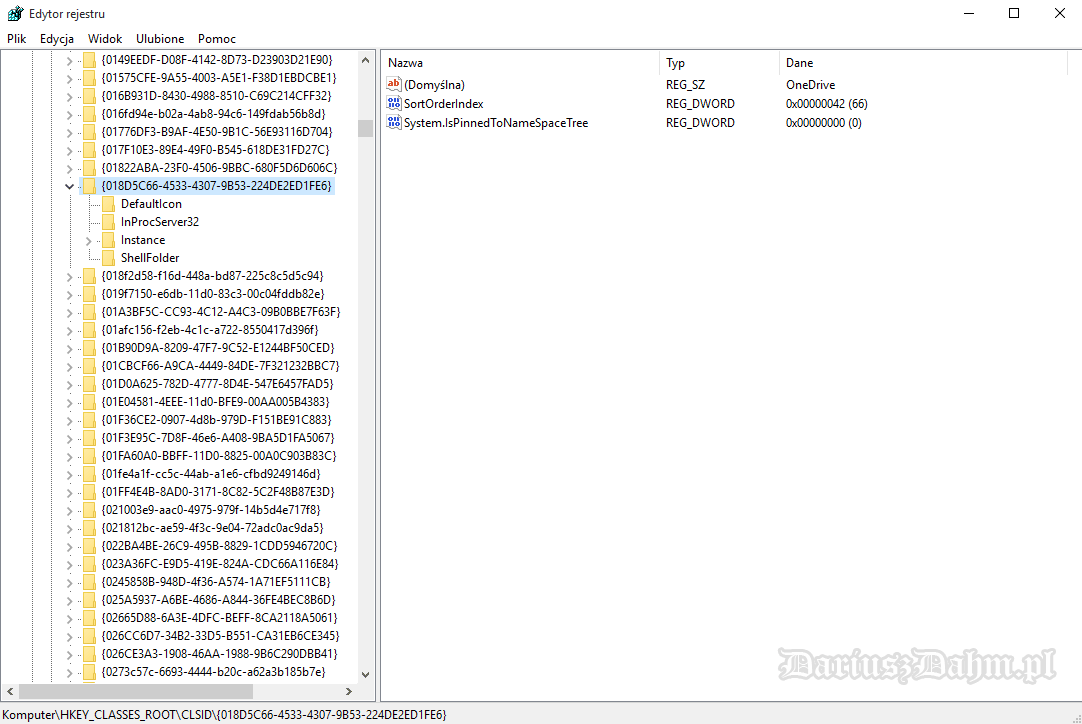Click tree scrollbar down arrow
The height and width of the screenshot is (724, 1082).
click(365, 674)
